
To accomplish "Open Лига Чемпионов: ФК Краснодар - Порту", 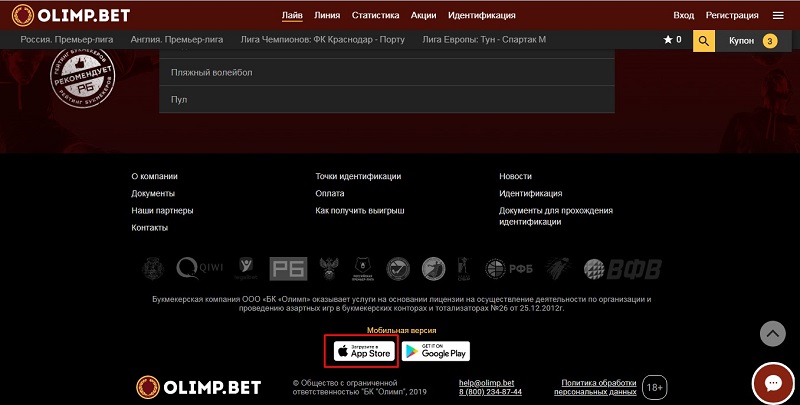I will pyautogui.click(x=322, y=39).
